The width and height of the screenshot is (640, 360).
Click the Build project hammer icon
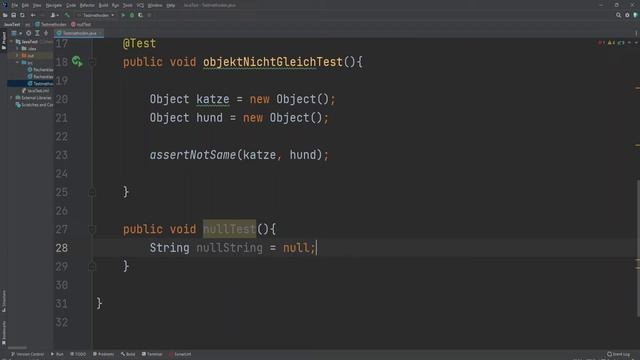pos(67,15)
